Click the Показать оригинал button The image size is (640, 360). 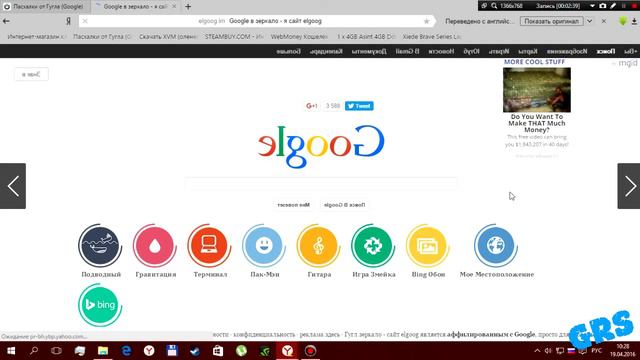tap(551, 21)
